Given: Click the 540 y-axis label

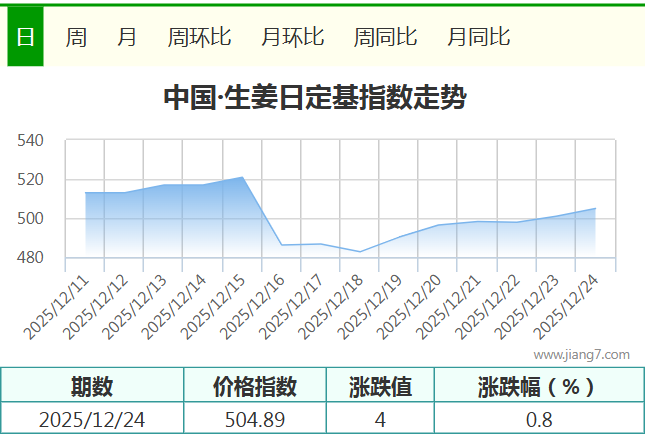Looking at the screenshot, I should pyautogui.click(x=32, y=141).
